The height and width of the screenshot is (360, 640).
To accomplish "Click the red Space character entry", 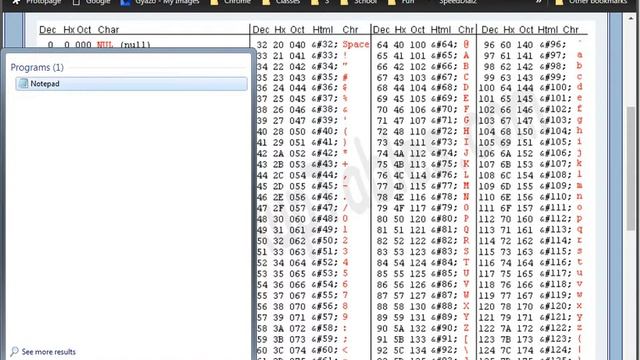I will point(356,44).
